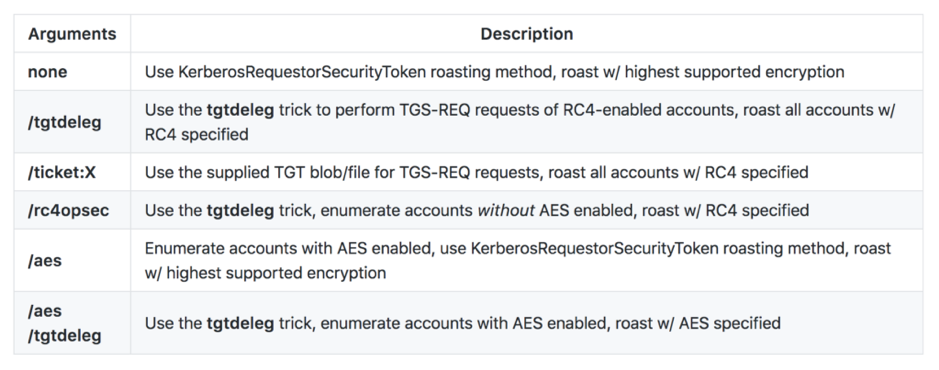Click 'Enumerate accounts with AES enabled' description
939x370 pixels.
[288, 248]
